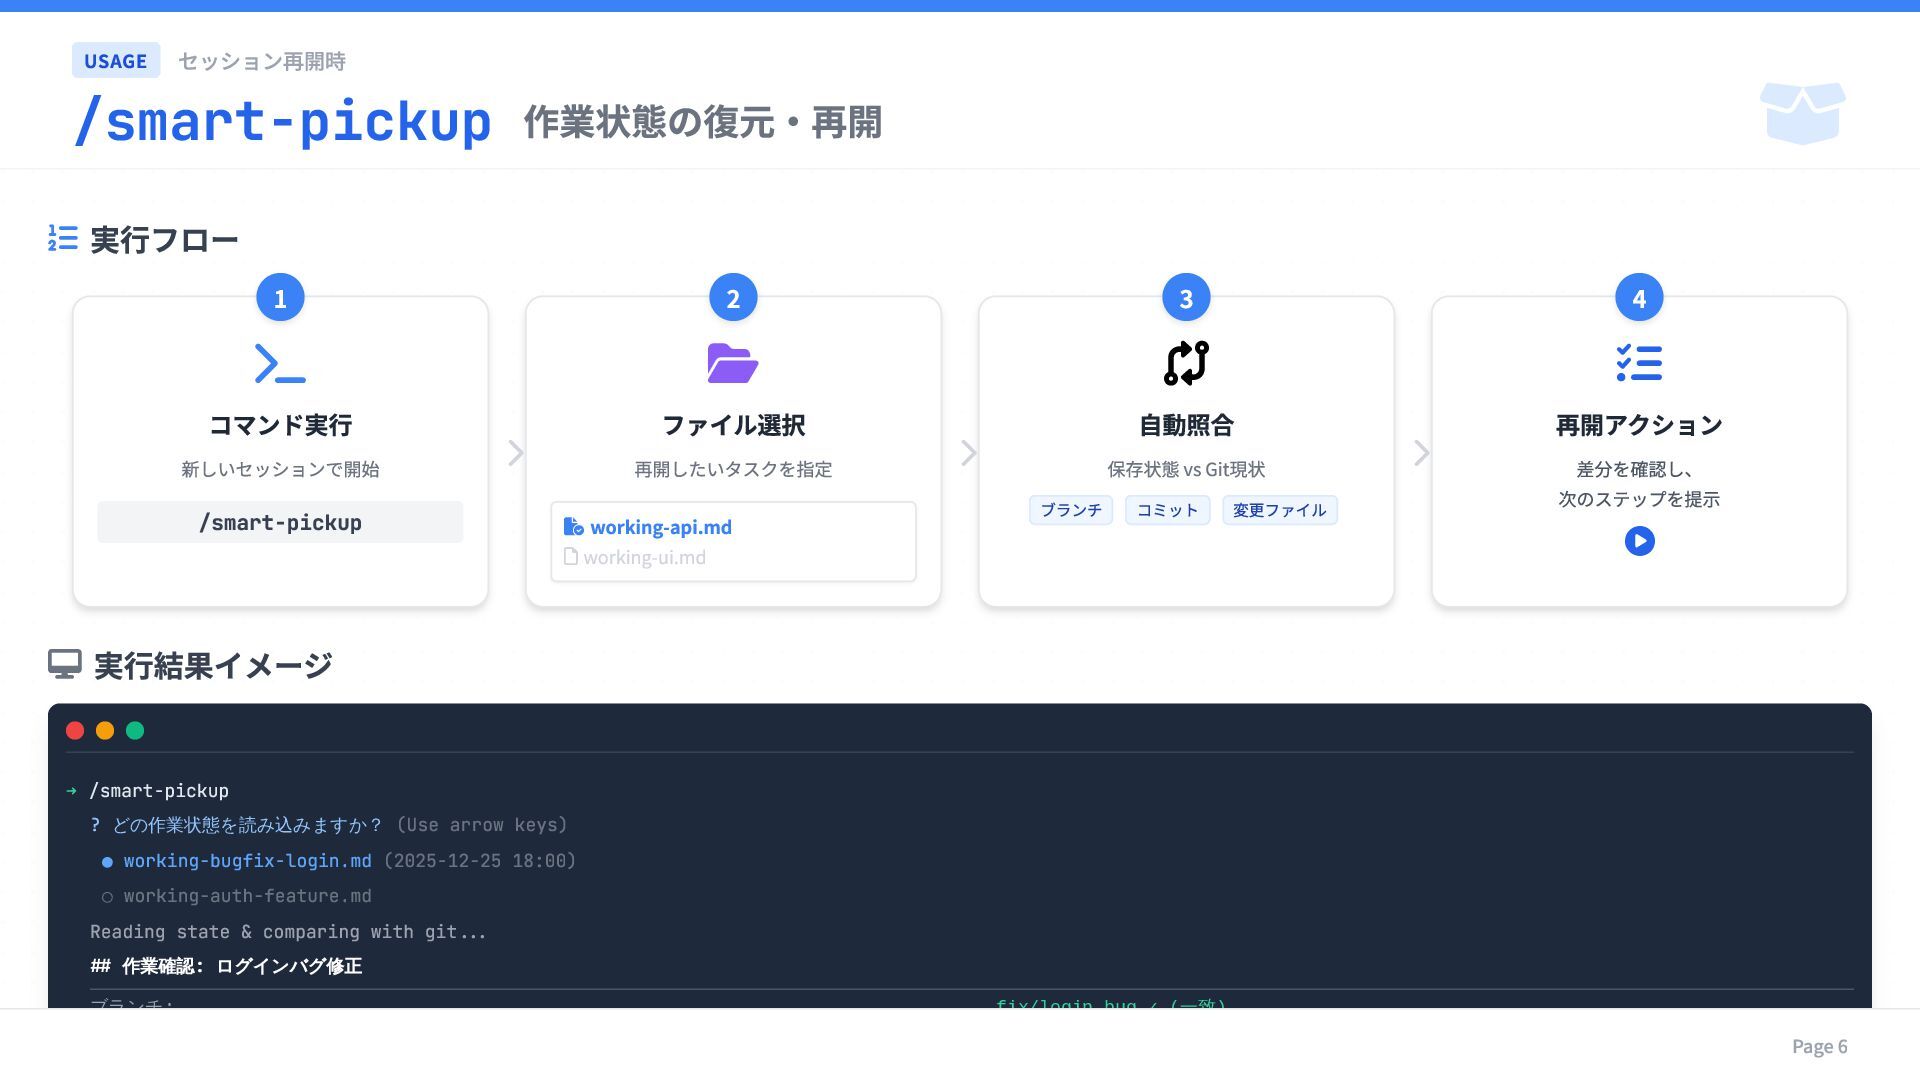The height and width of the screenshot is (1080, 1920).
Task: Click the checklist icon in step 4
Action: pyautogui.click(x=1639, y=363)
